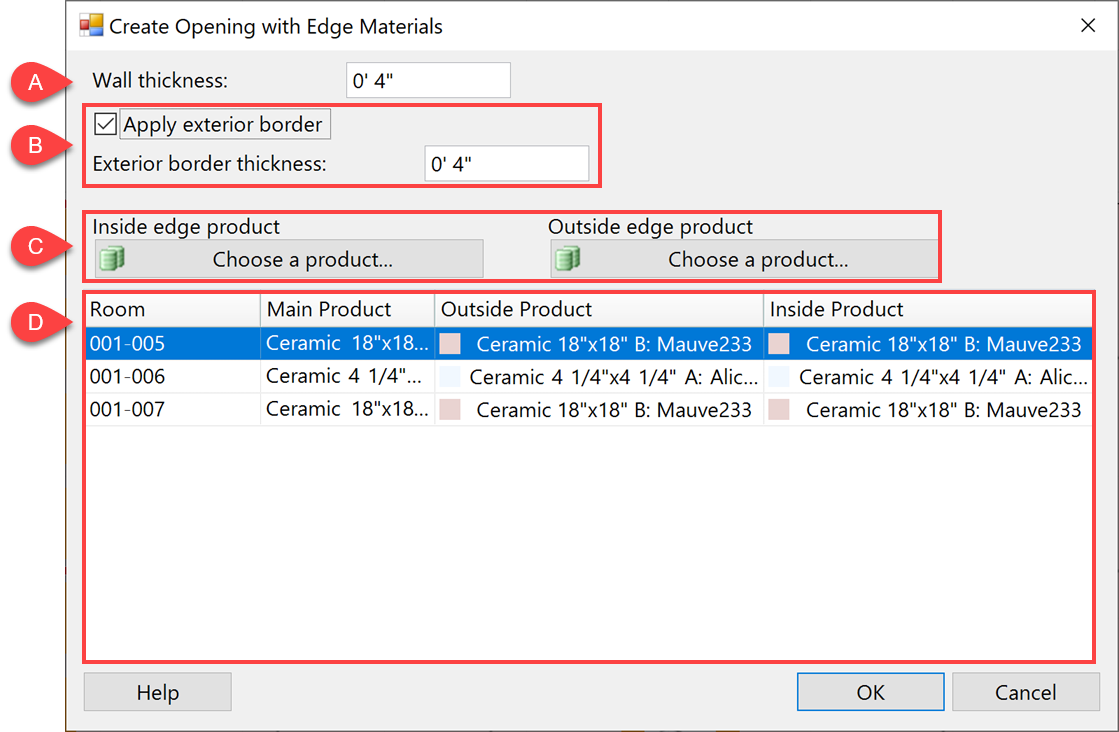Choose a product for Outside edge
The height and width of the screenshot is (732, 1119).
pyautogui.click(x=744, y=258)
